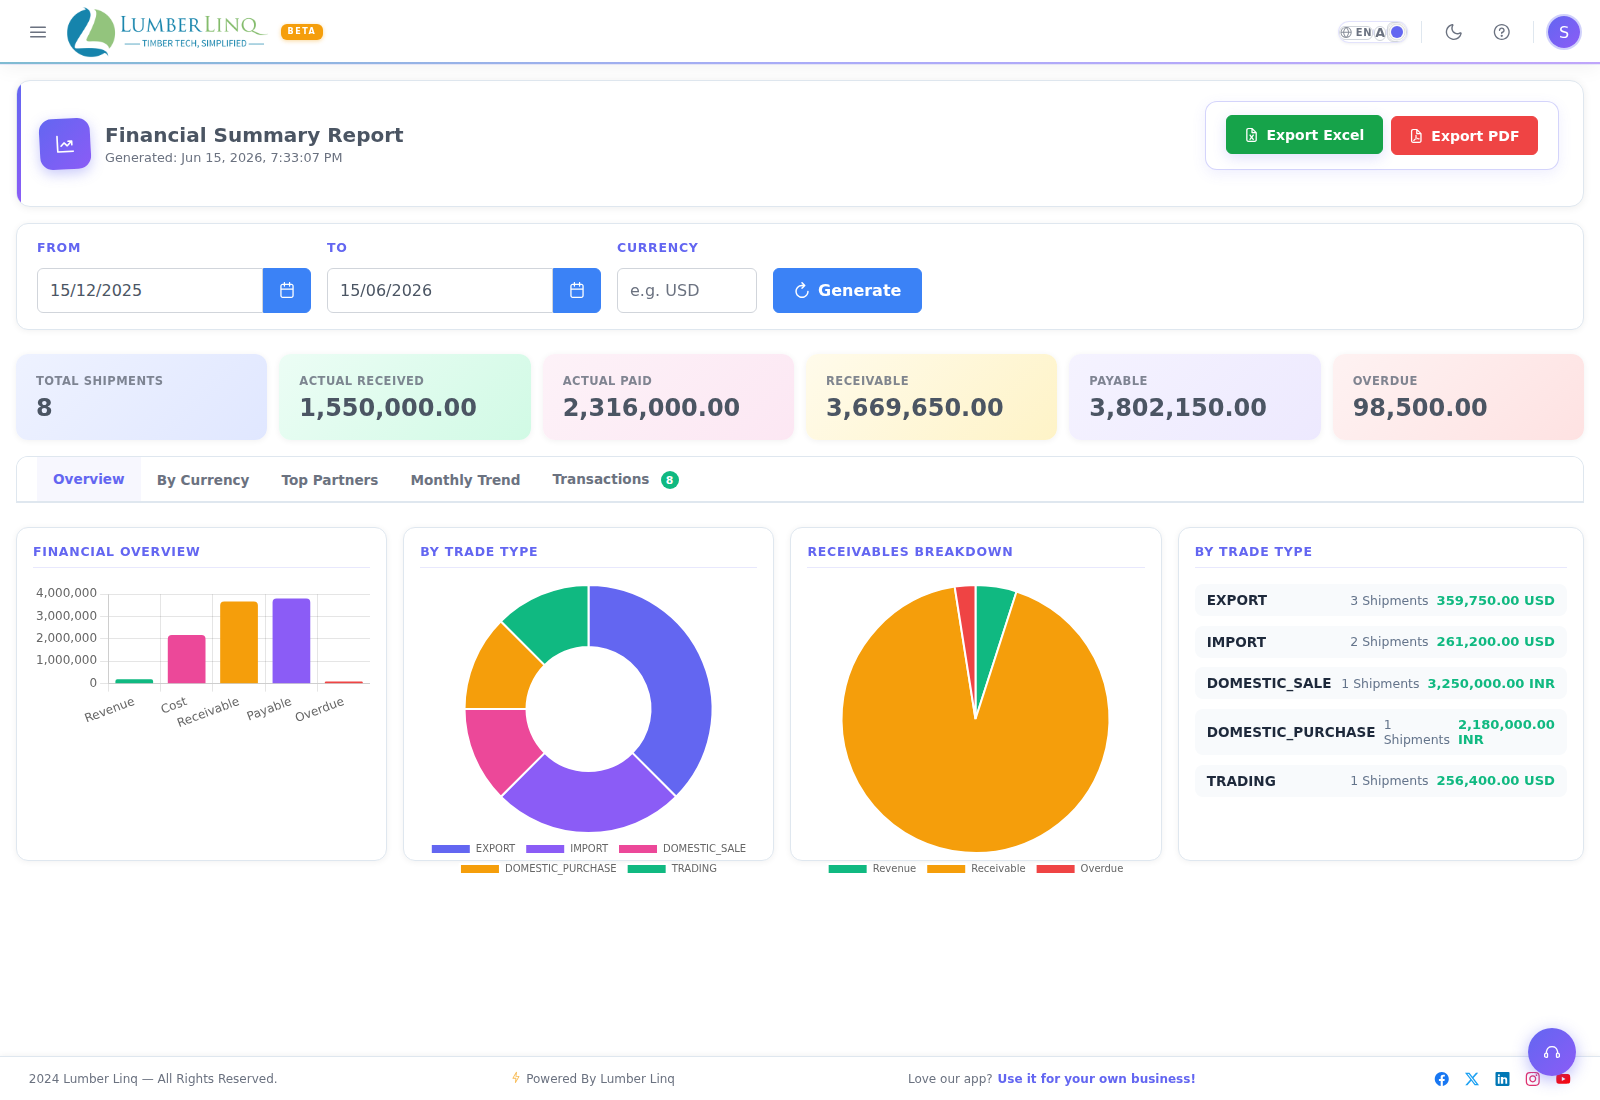
Task: Click the Overdue 98,500.00 card
Action: point(1458,397)
